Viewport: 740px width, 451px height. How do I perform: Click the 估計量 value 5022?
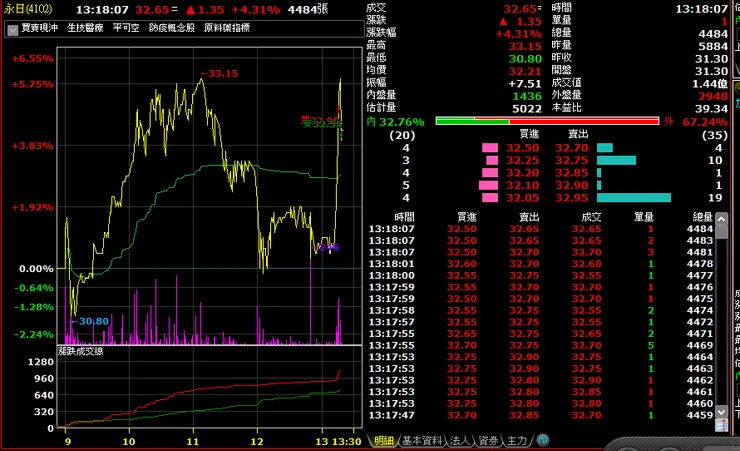click(x=527, y=109)
